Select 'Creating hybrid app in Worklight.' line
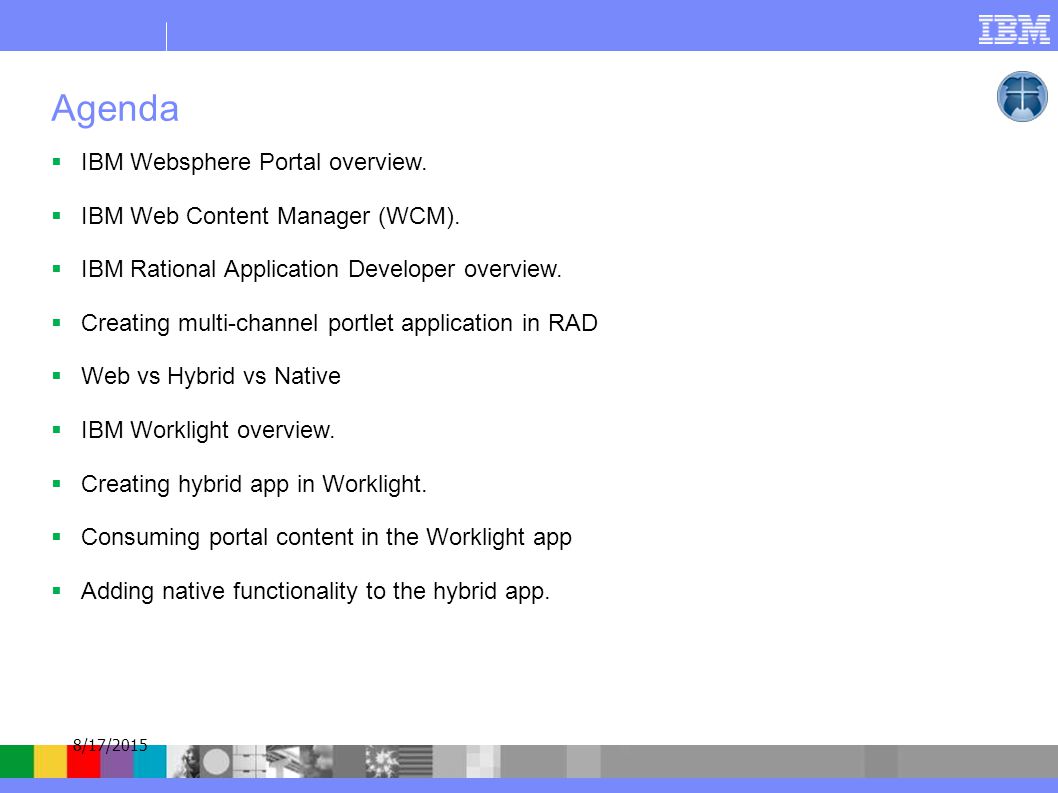The image size is (1058, 793). 254,484
